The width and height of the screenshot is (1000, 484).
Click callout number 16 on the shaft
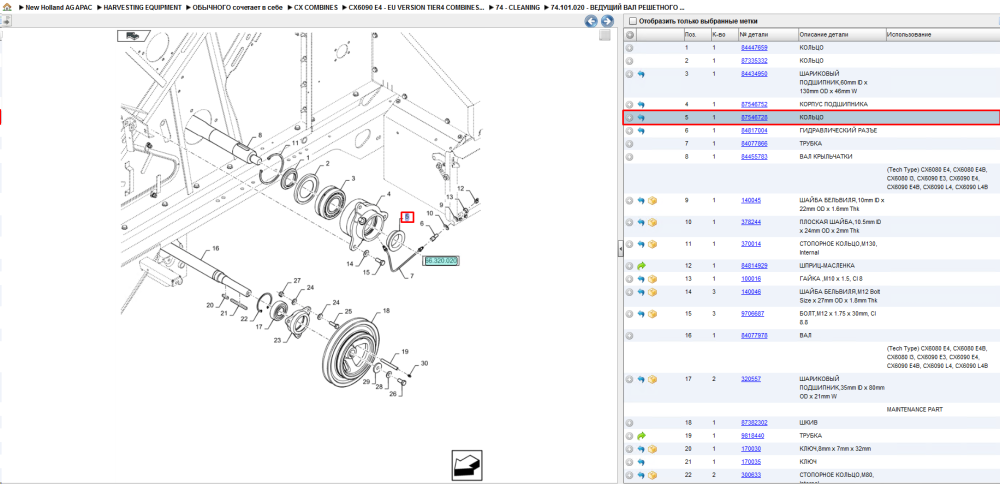(x=216, y=248)
